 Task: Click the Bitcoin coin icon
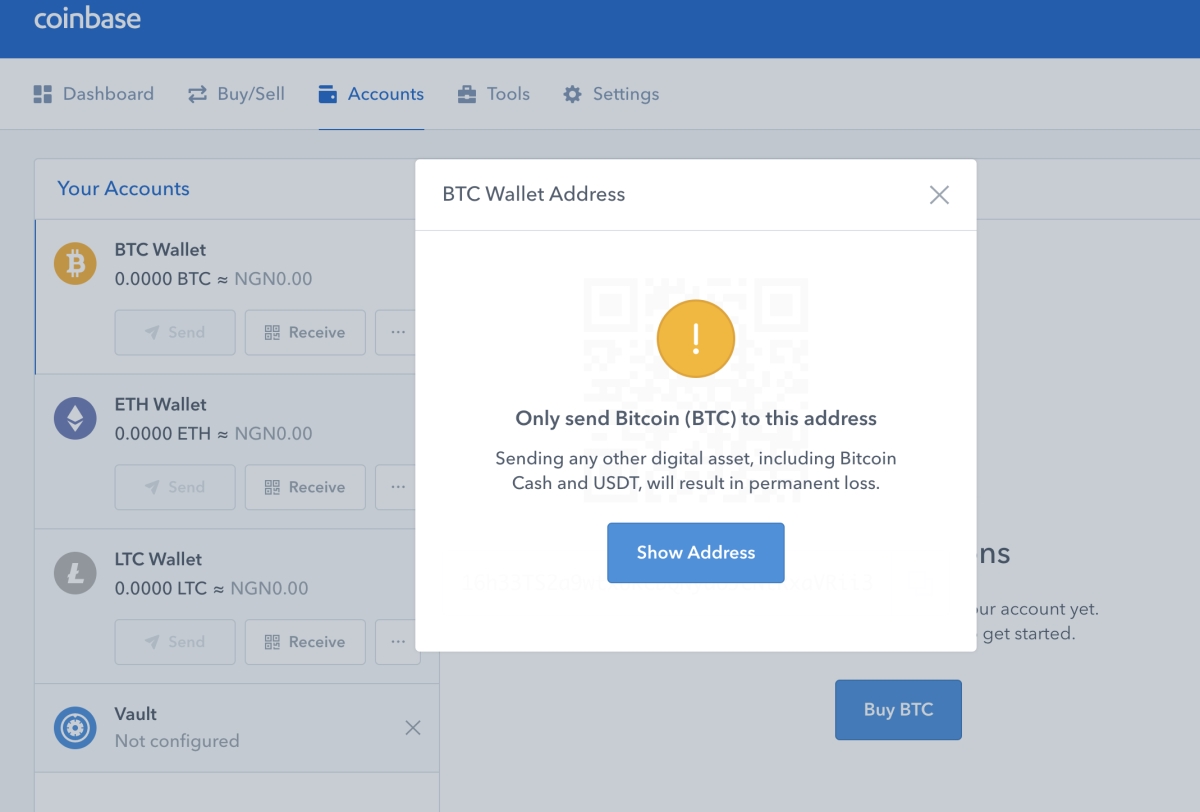[x=75, y=264]
